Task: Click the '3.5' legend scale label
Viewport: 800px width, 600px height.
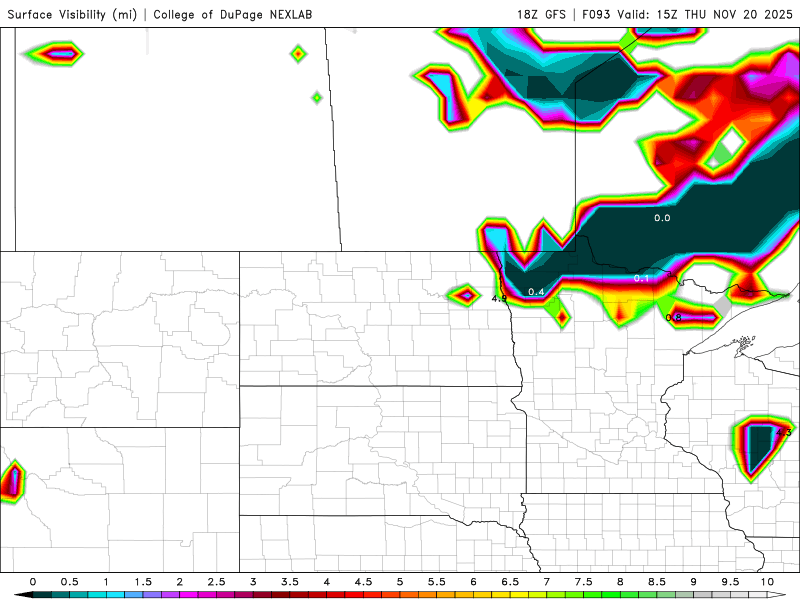Action: (x=290, y=582)
